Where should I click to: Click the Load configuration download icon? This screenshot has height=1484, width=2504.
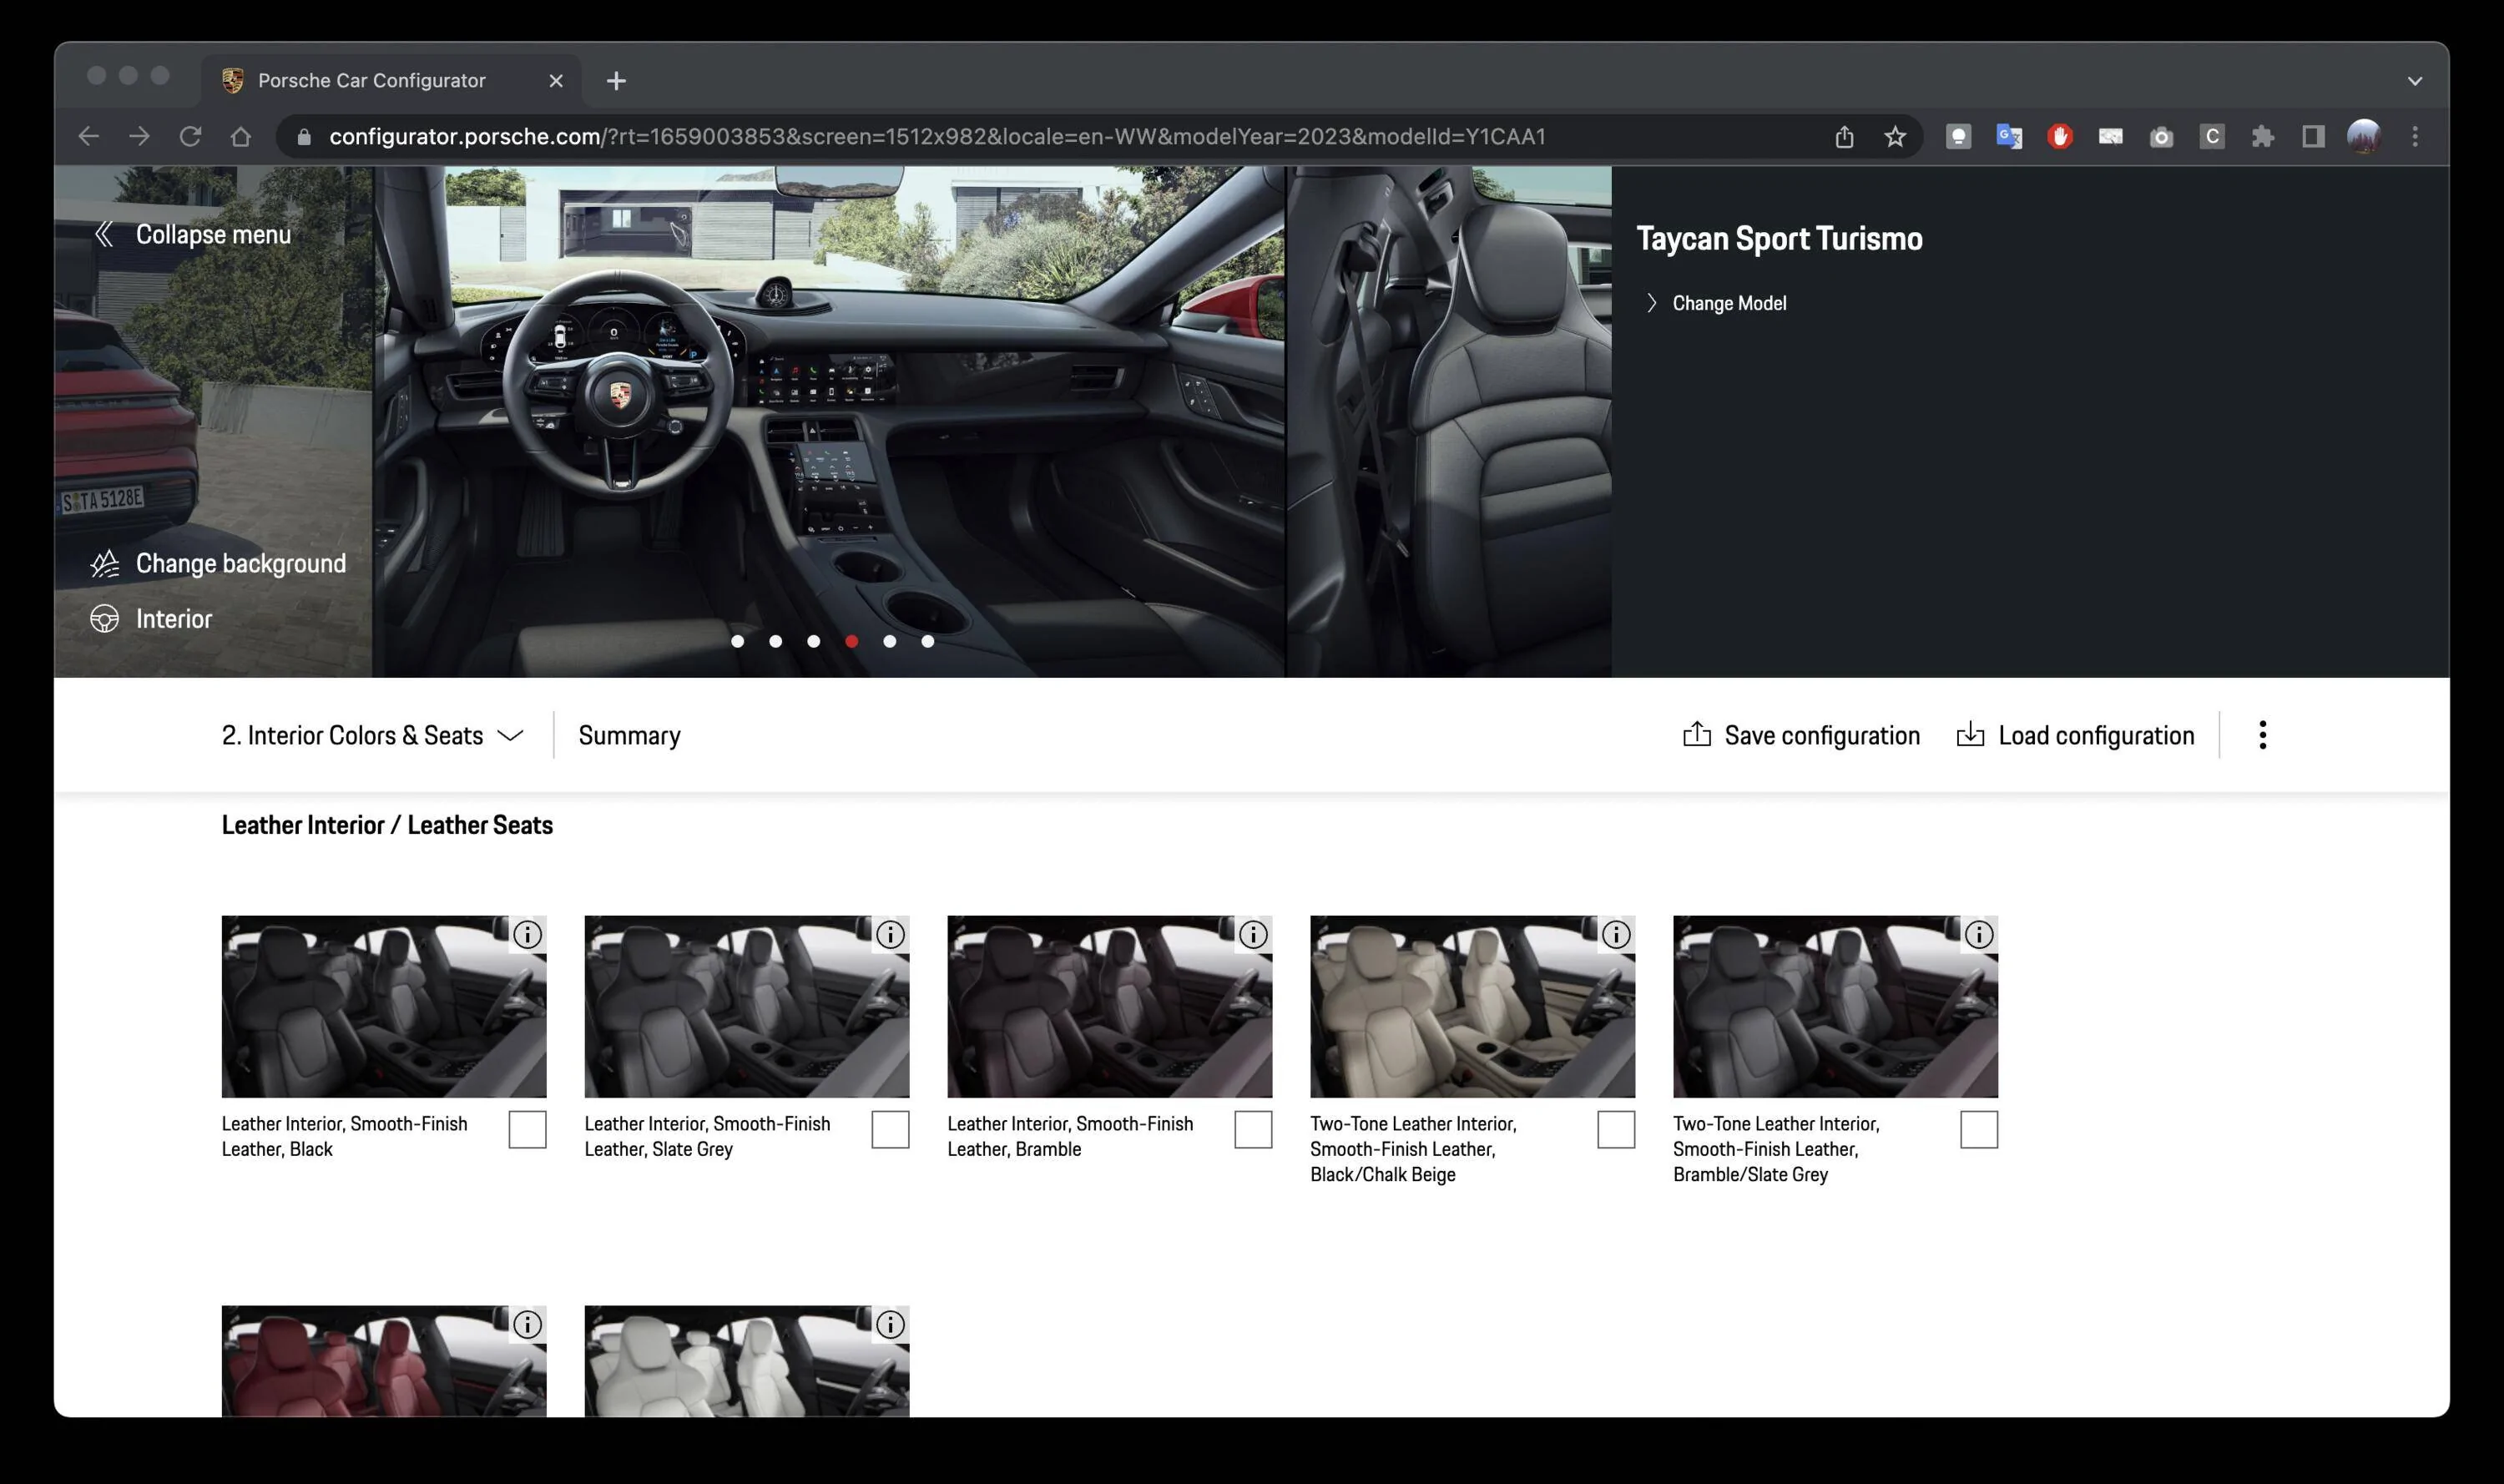click(x=1970, y=734)
